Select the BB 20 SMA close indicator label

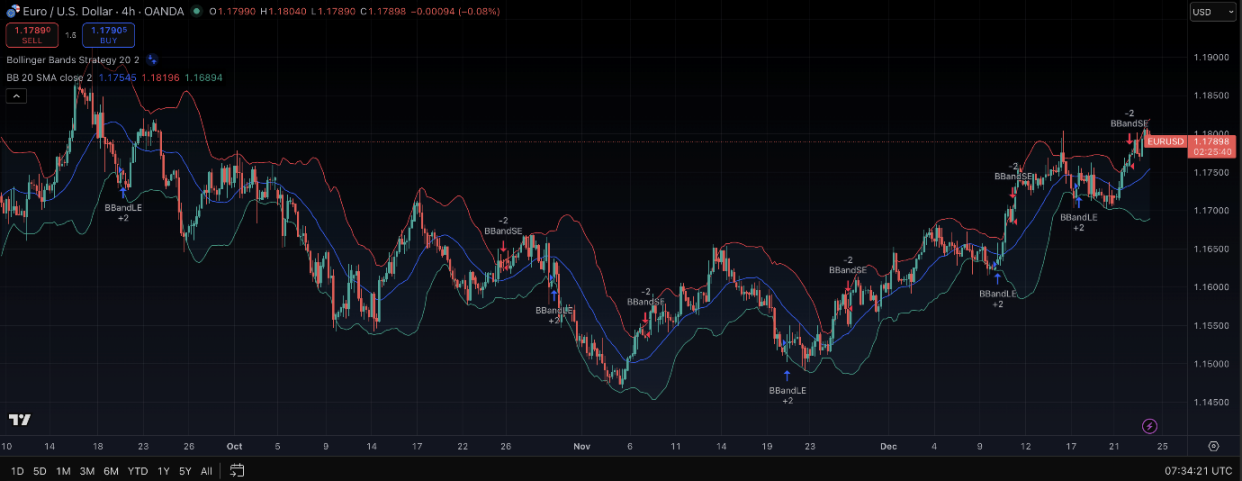tap(49, 77)
